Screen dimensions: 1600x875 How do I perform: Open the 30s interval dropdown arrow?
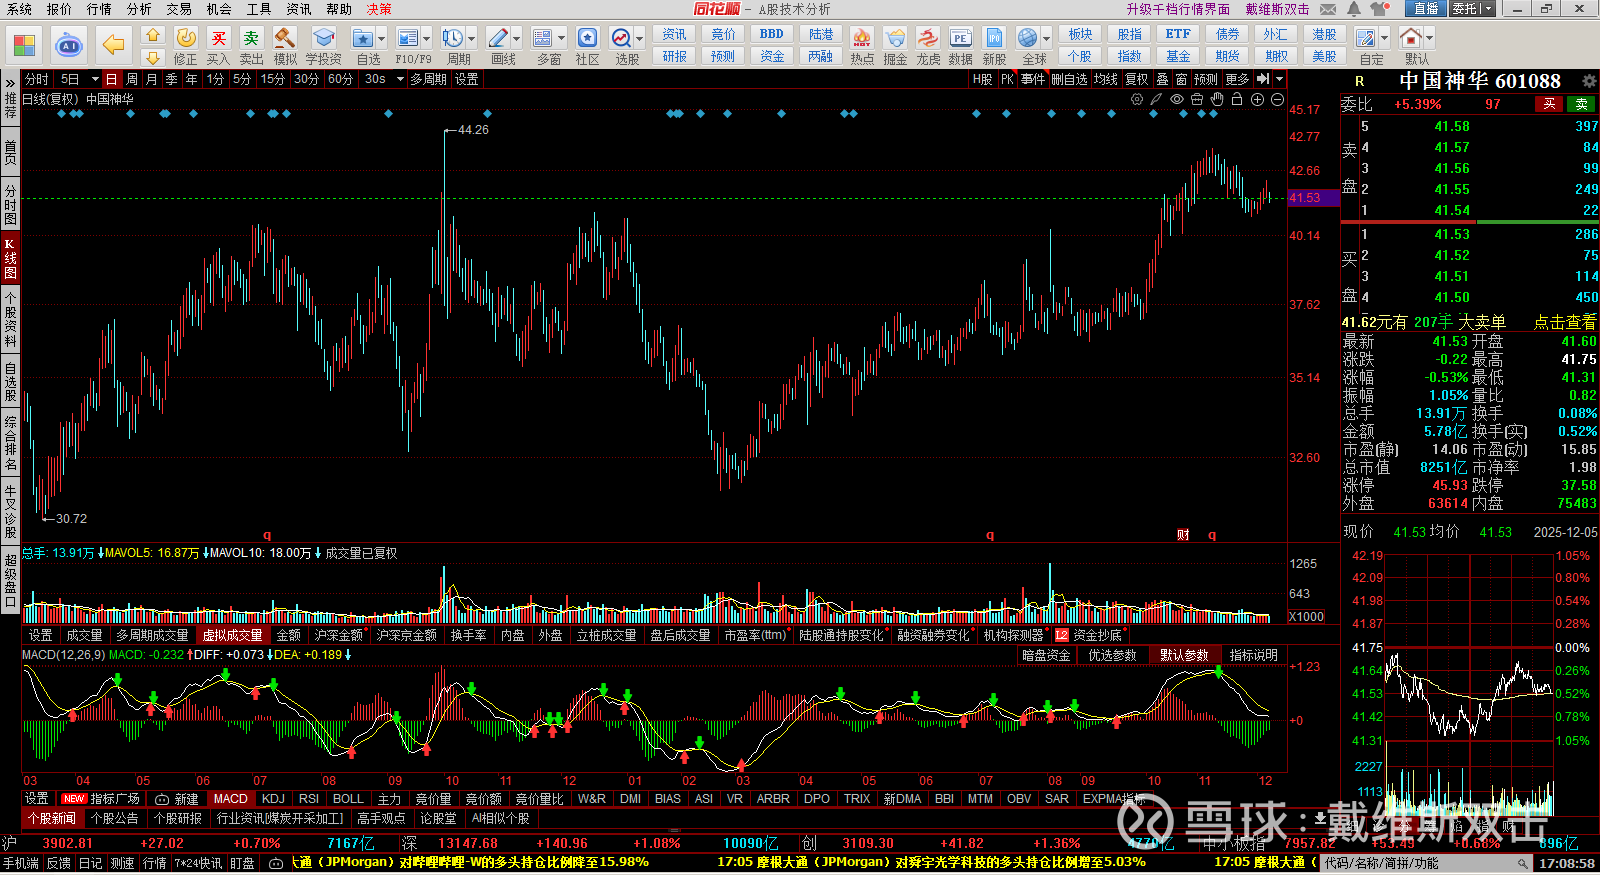pyautogui.click(x=400, y=79)
